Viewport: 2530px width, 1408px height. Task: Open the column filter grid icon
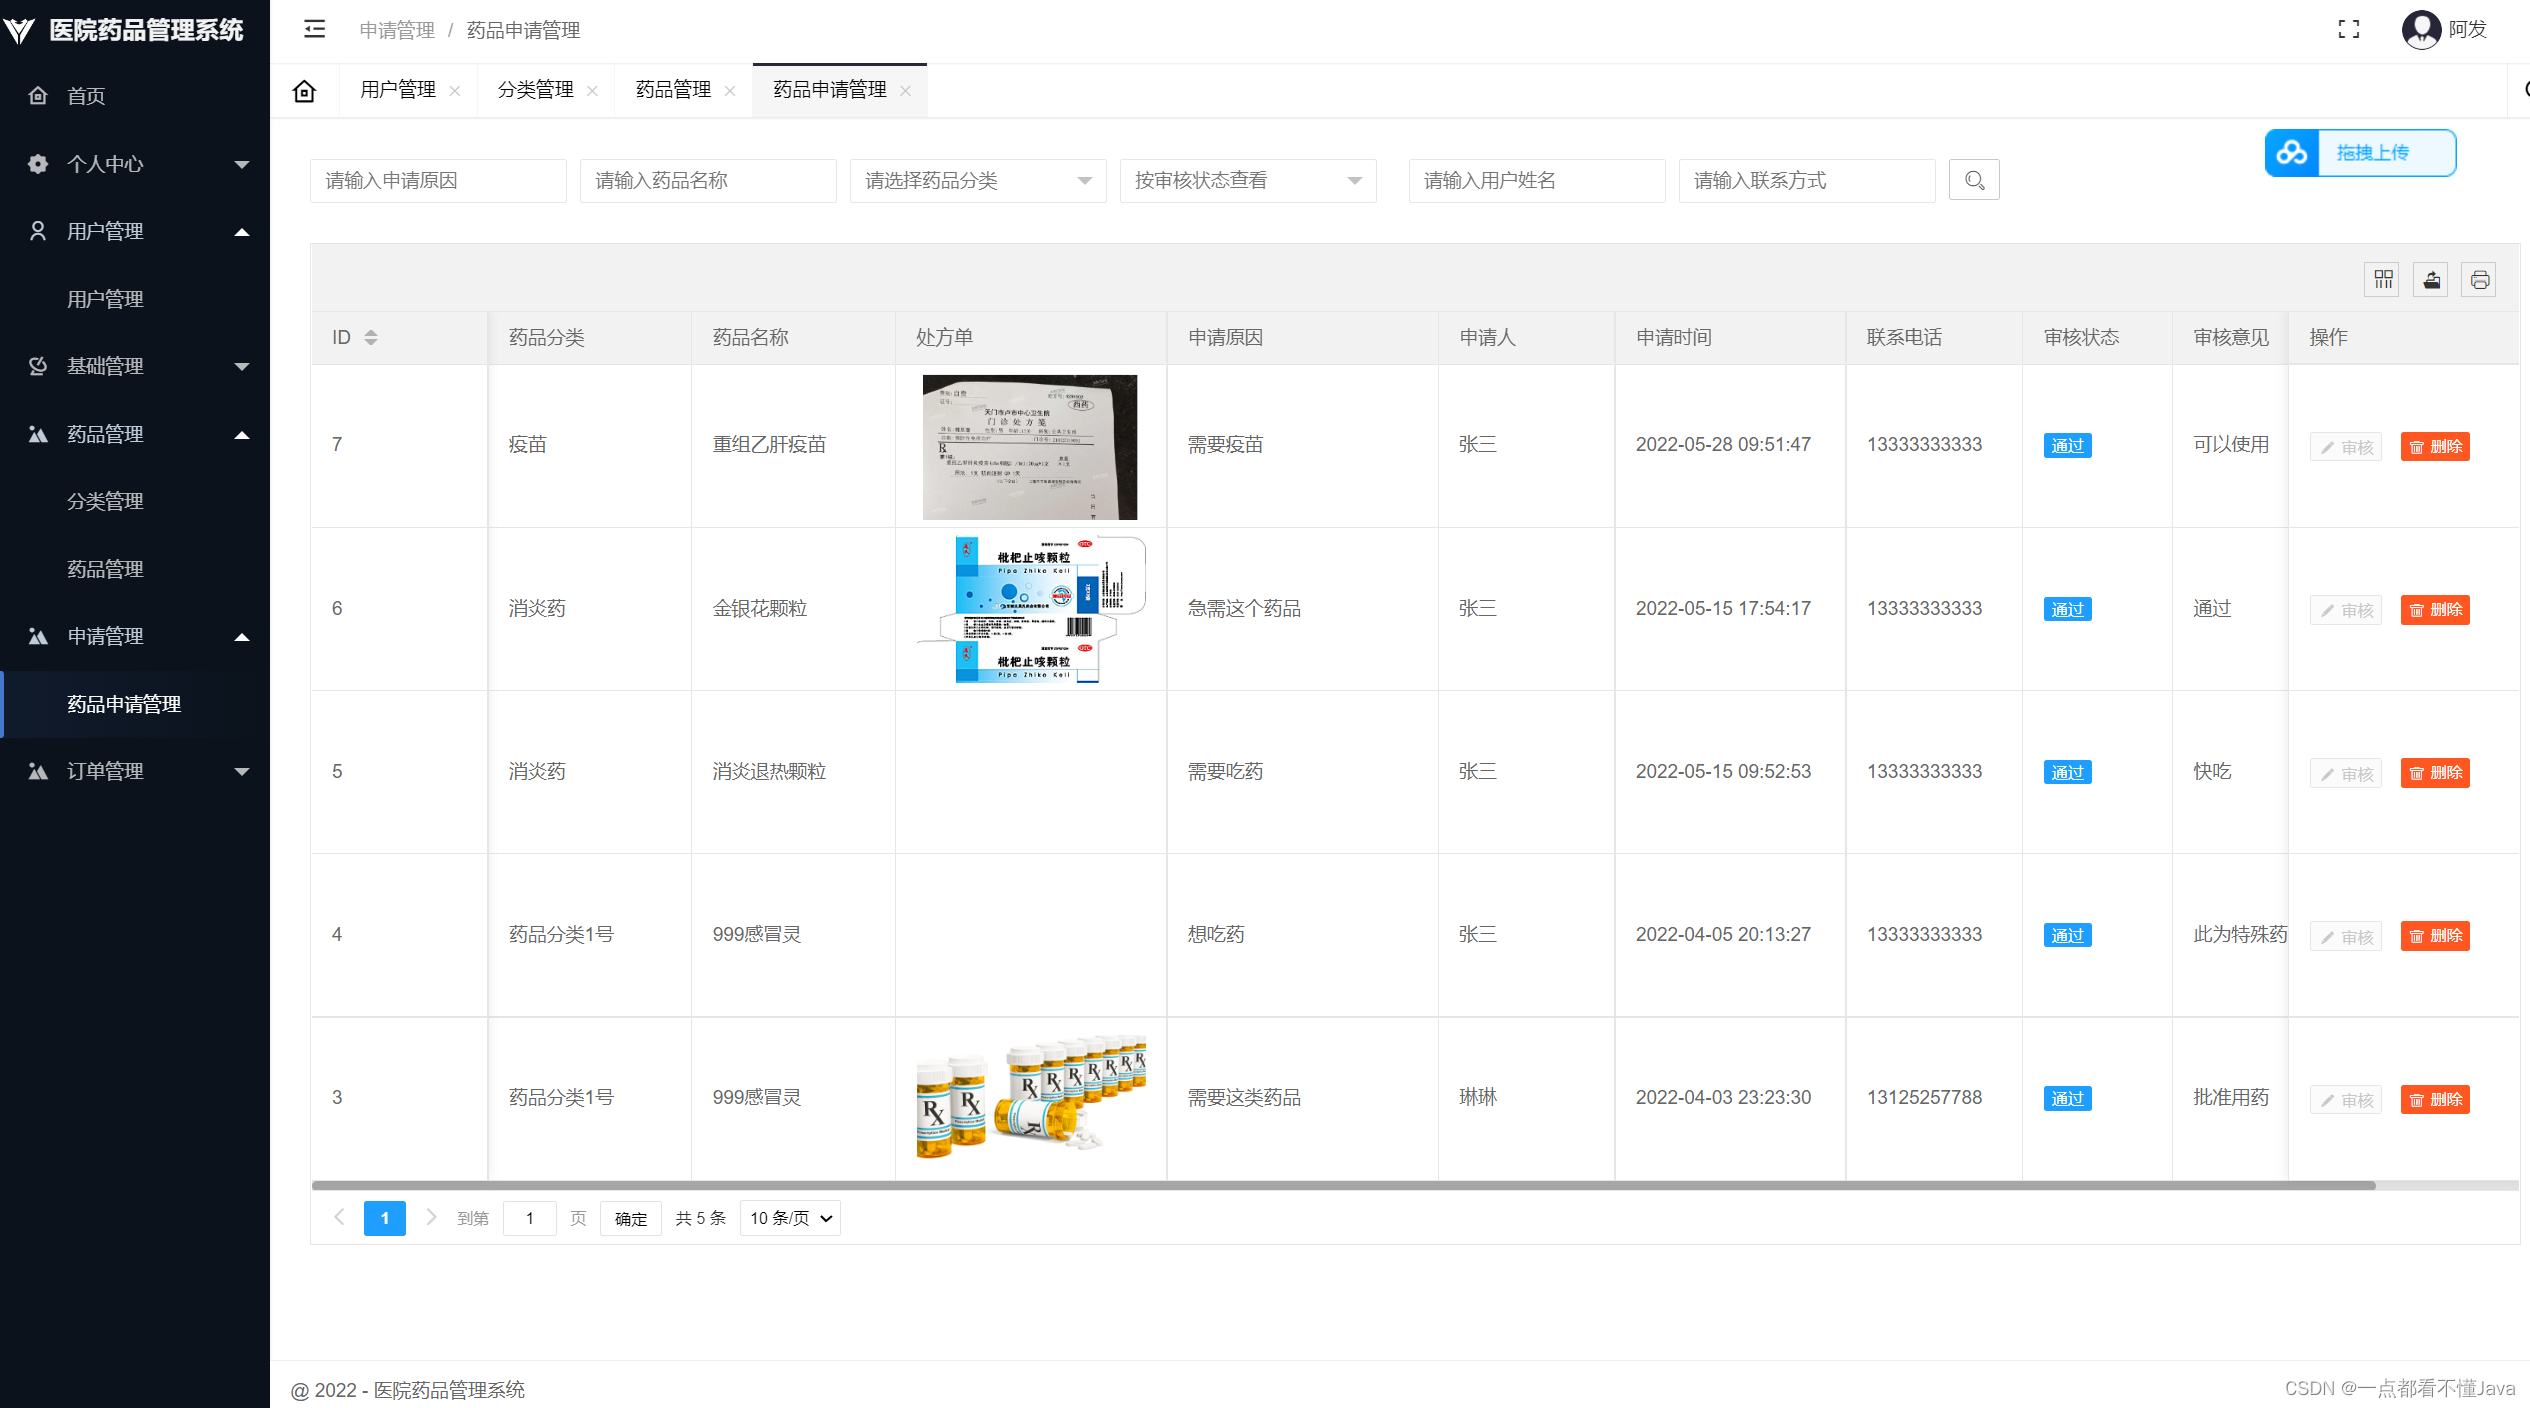2383,279
